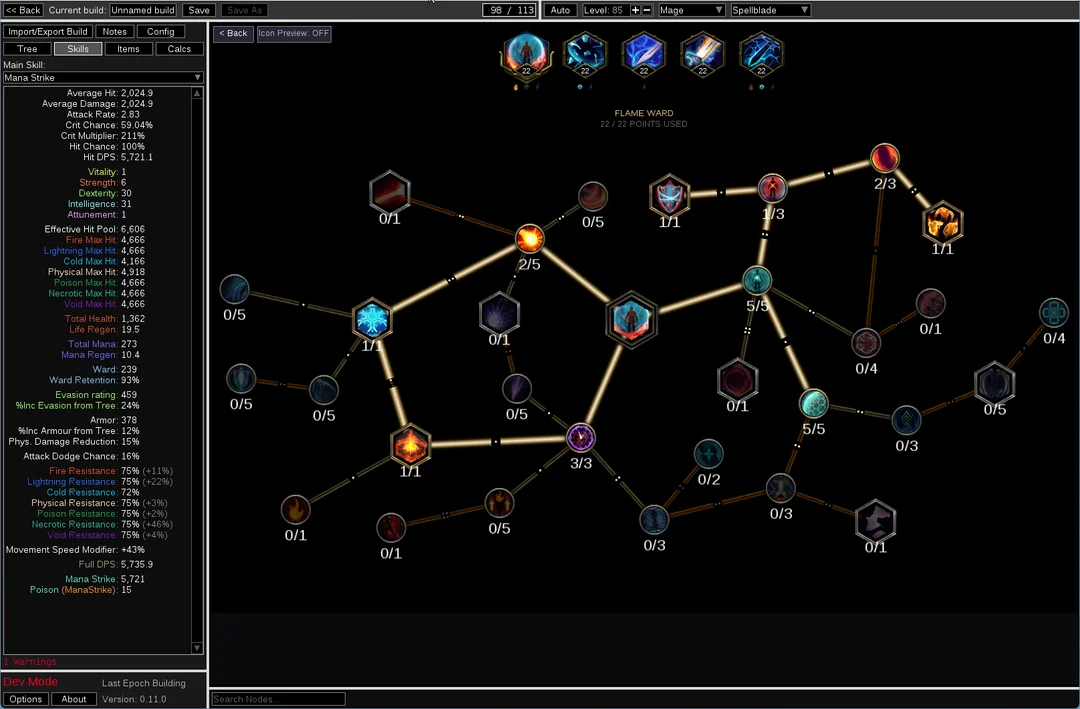Click the Search Nodes input field
Viewport: 1080px width, 709px height.
(x=278, y=699)
